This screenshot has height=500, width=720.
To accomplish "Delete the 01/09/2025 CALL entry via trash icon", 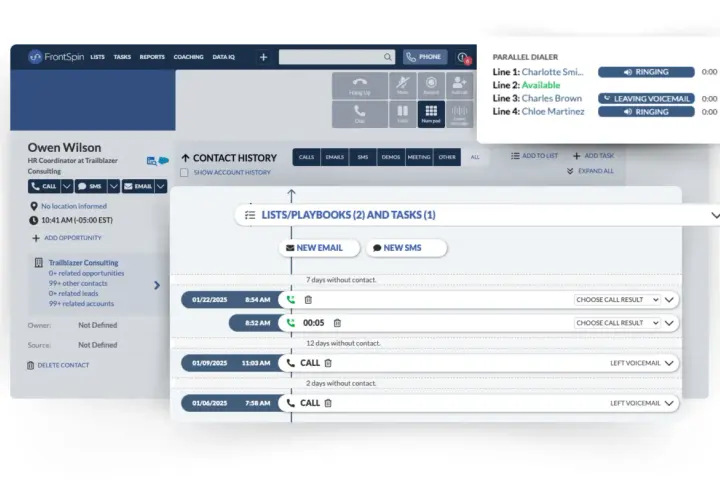I will tap(328, 363).
